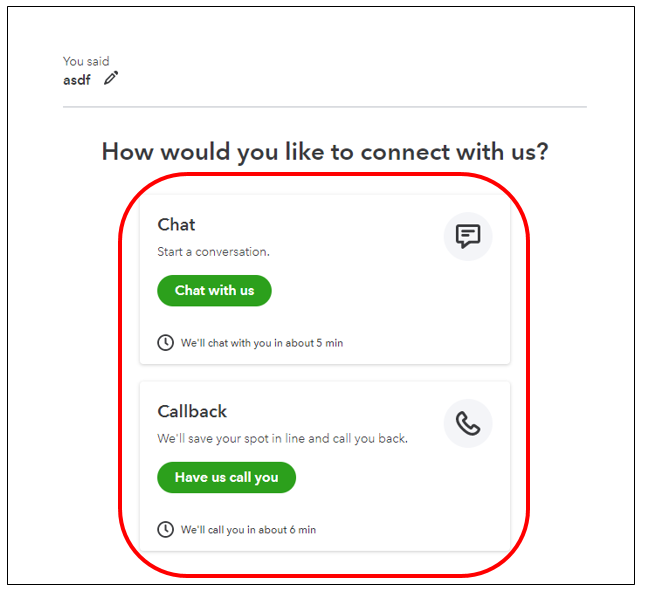The image size is (653, 594).
Task: Click the pencil edit icon beside asdf
Action: 111,78
